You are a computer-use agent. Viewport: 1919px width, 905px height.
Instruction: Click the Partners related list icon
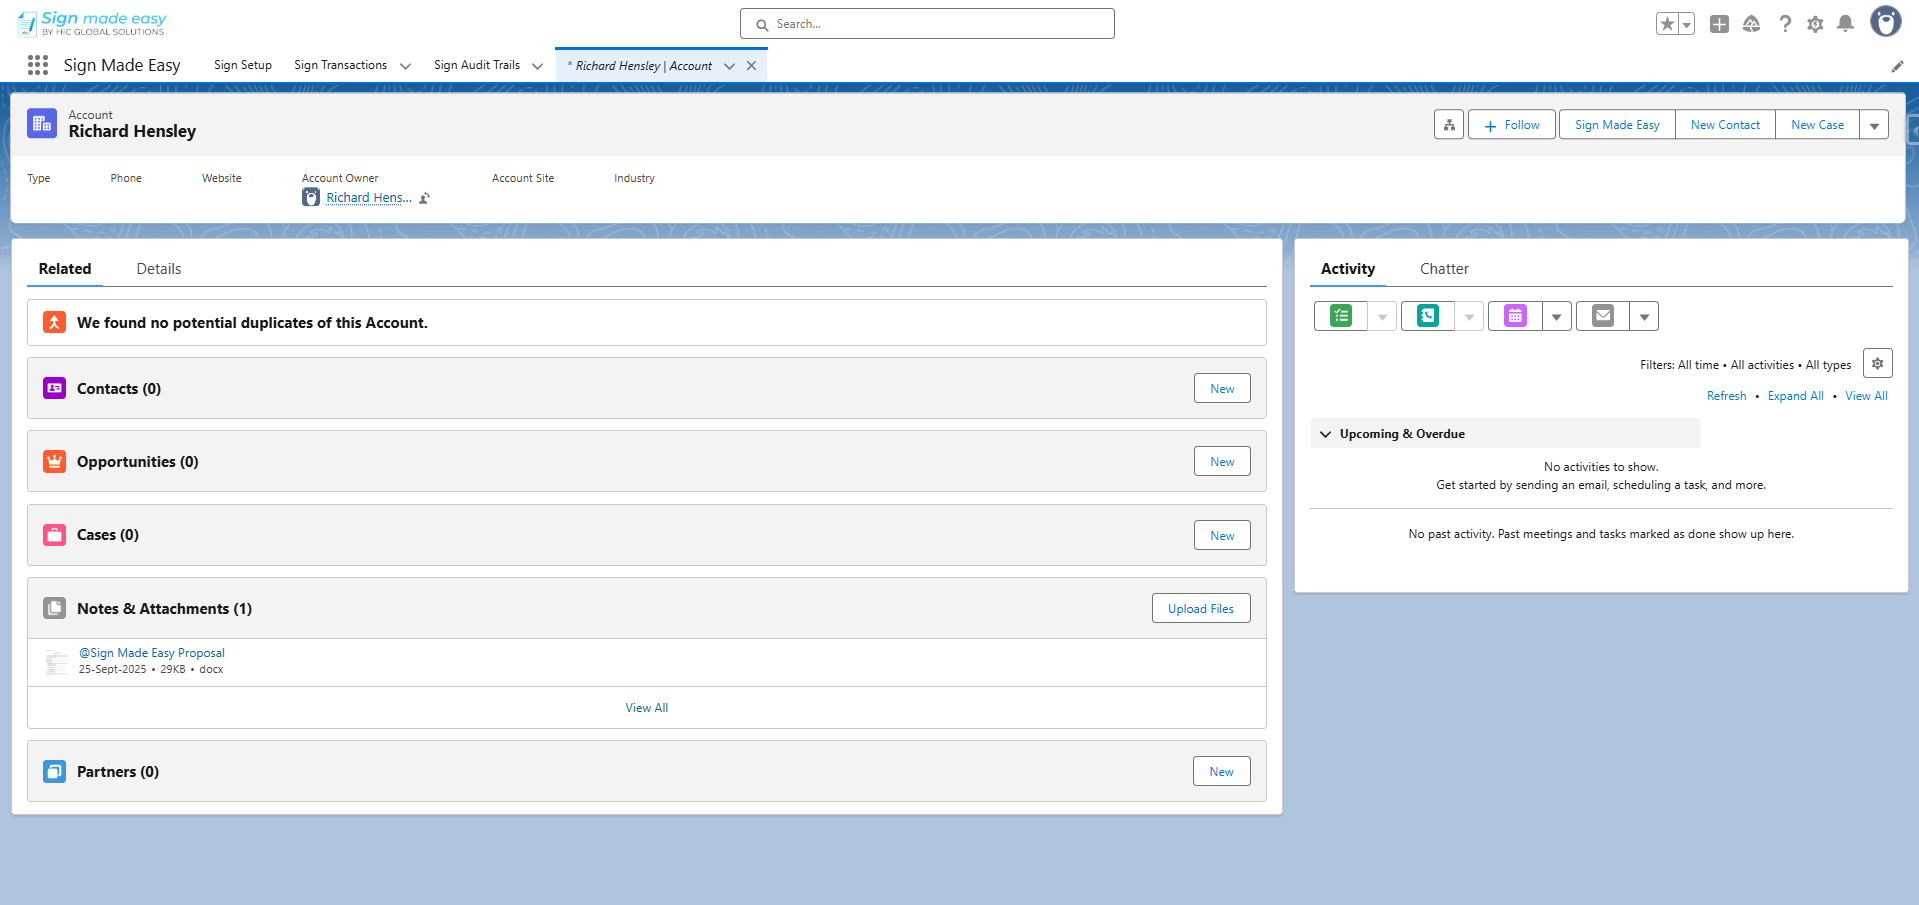(54, 771)
